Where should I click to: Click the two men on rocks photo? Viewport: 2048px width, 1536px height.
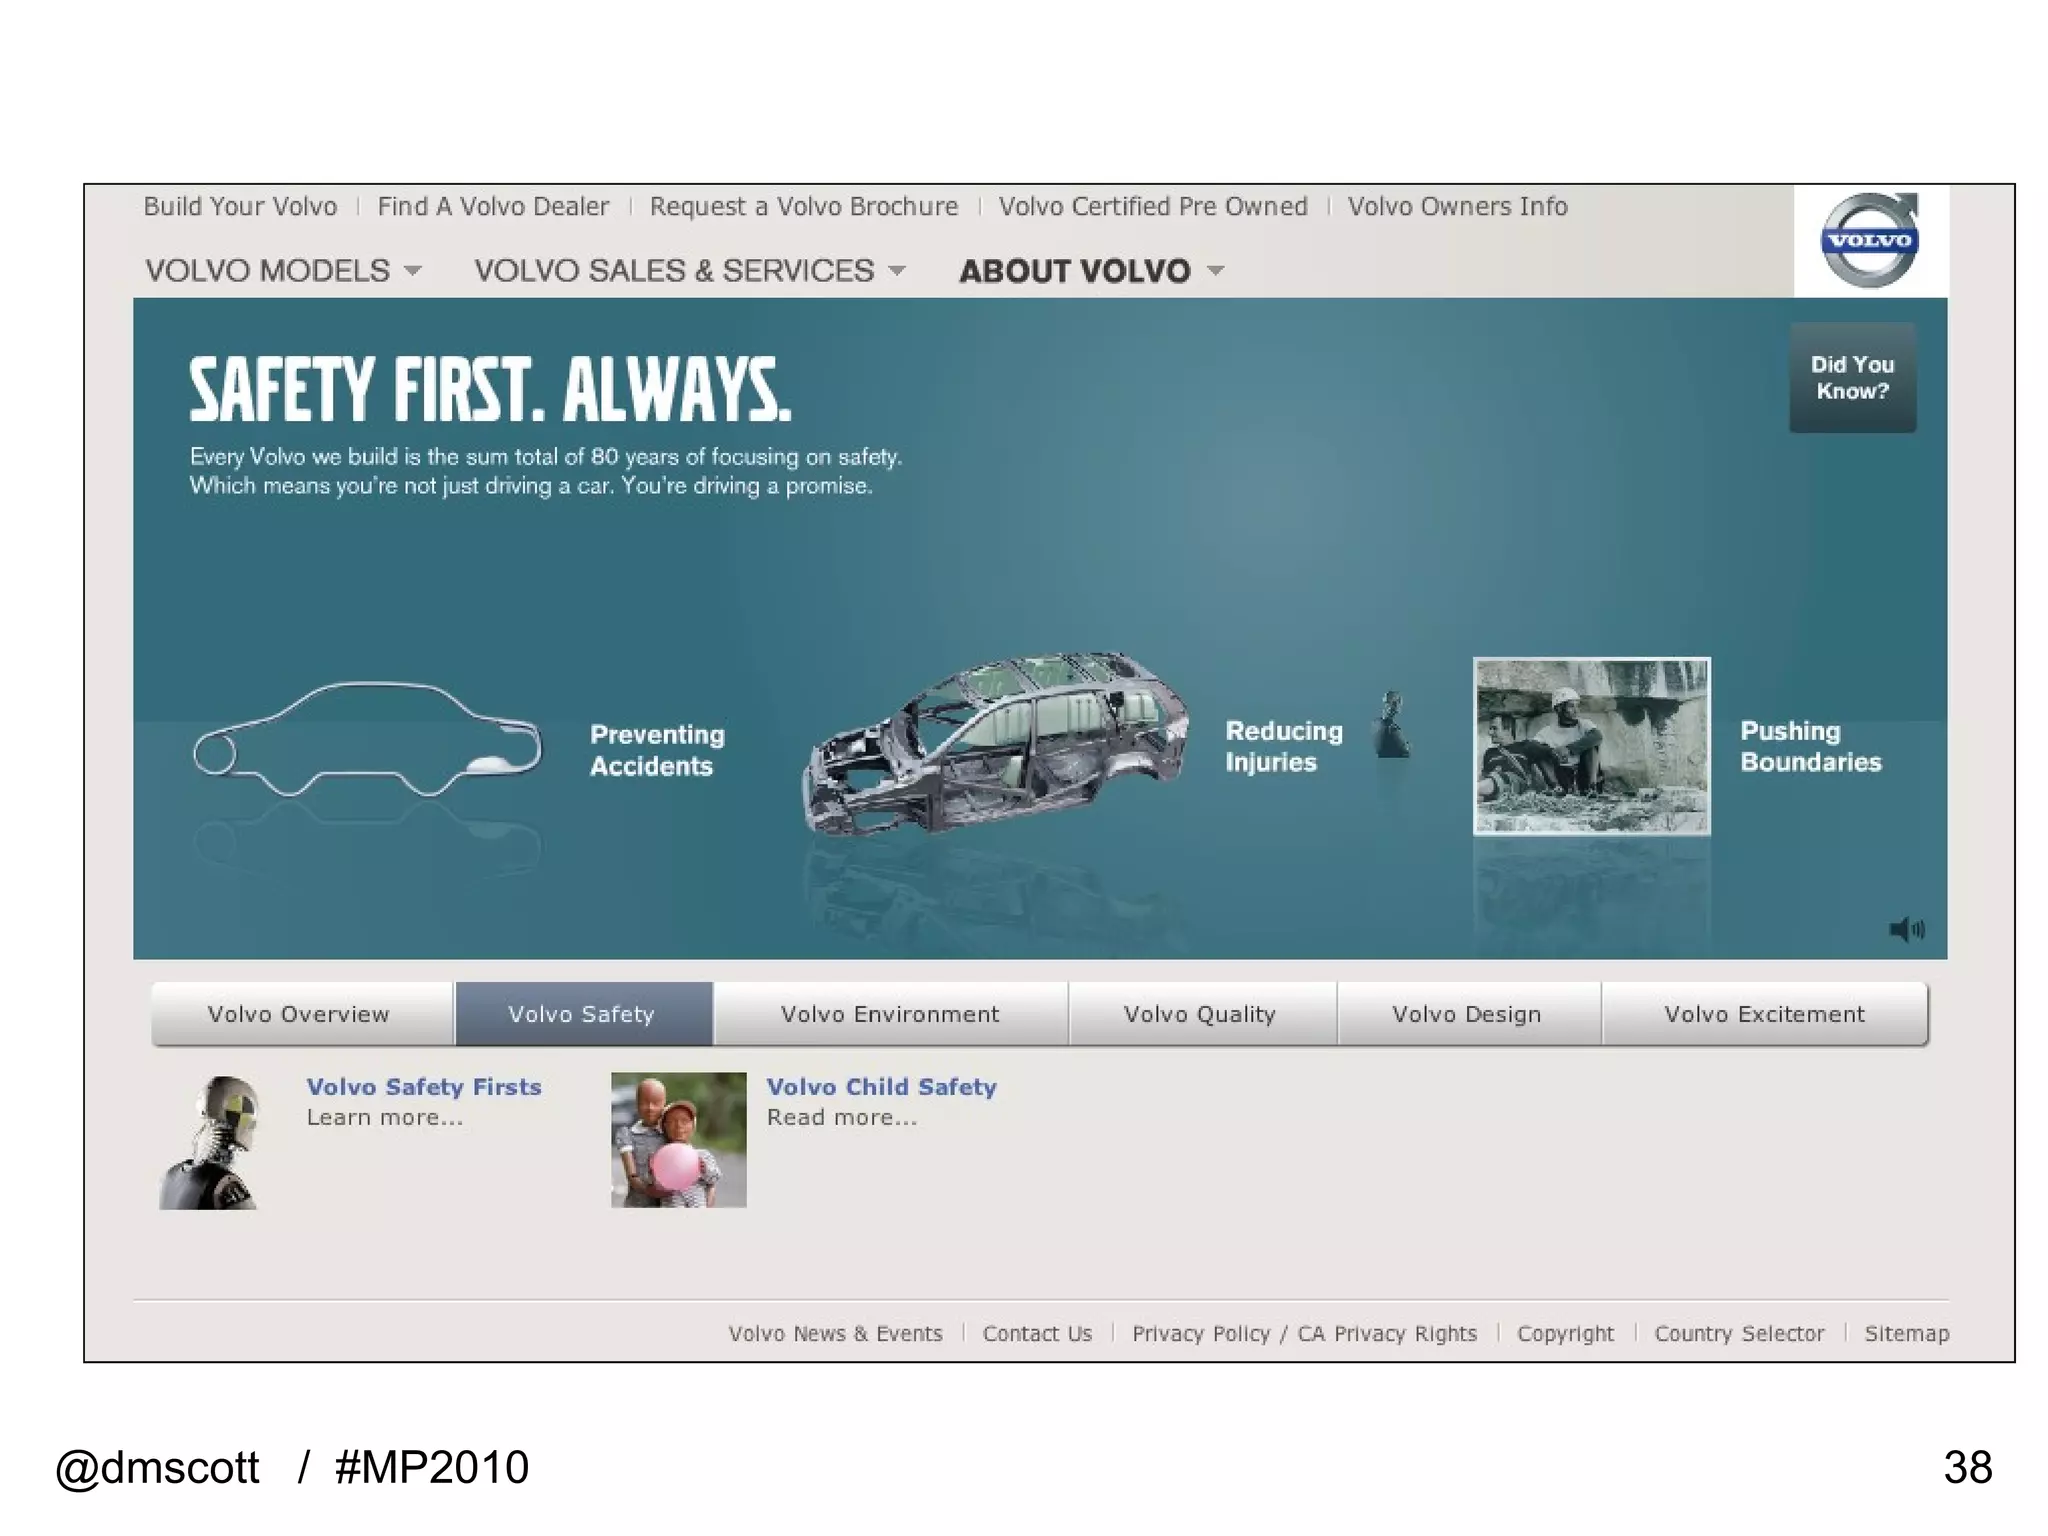1591,746
